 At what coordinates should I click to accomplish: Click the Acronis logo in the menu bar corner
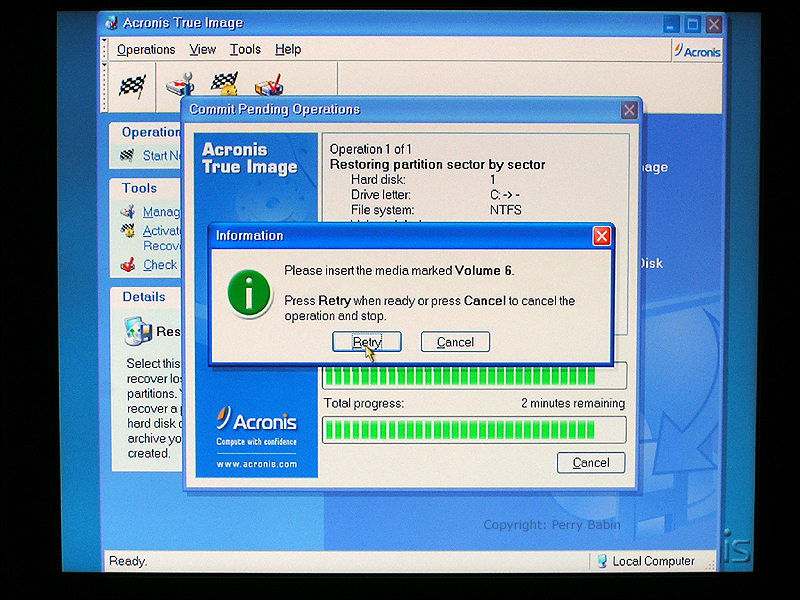tap(697, 51)
